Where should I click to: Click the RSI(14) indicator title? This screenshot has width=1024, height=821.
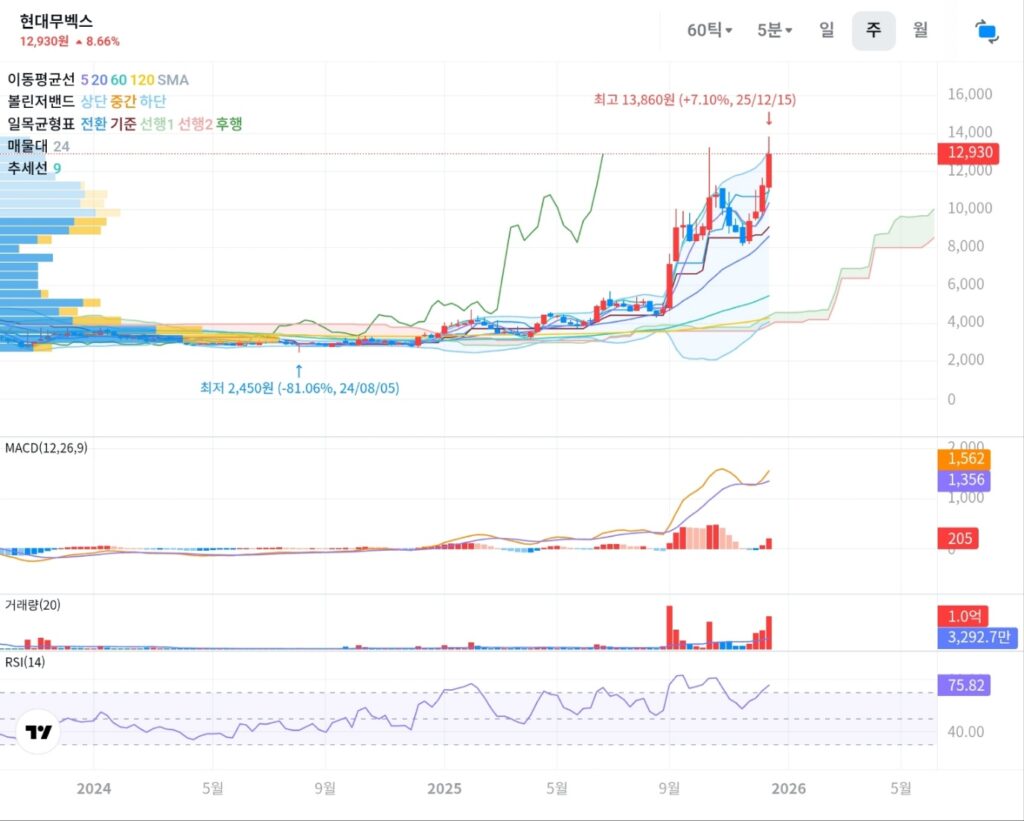[x=25, y=661]
